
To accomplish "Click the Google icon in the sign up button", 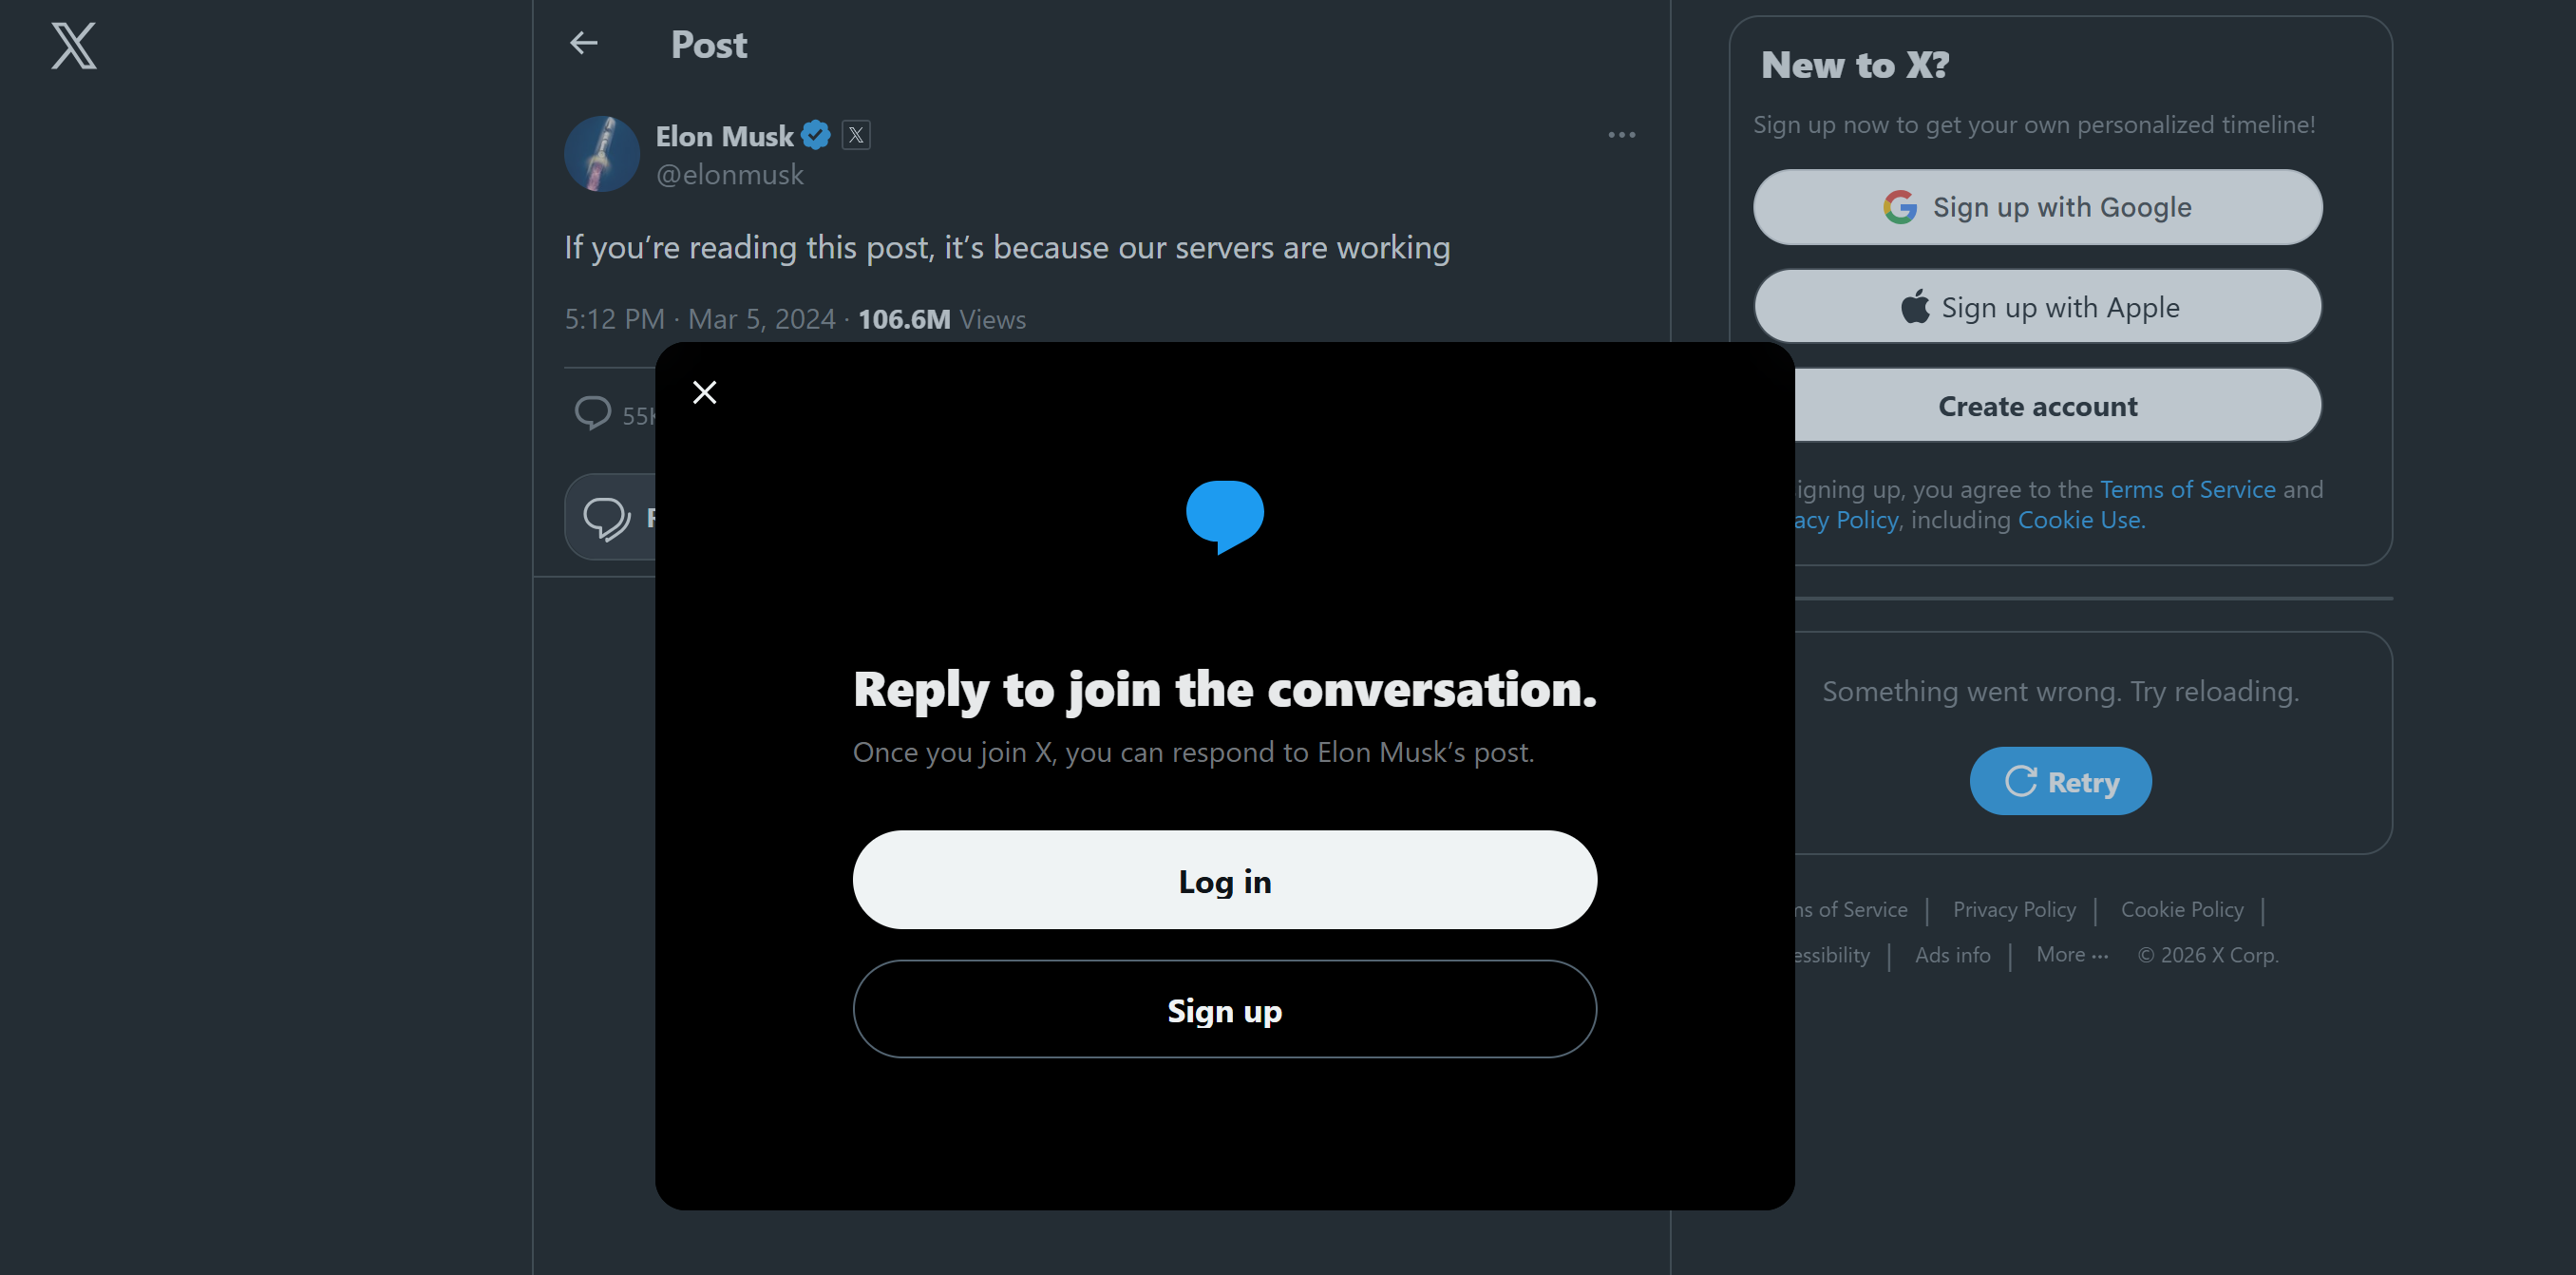I will coord(1899,207).
